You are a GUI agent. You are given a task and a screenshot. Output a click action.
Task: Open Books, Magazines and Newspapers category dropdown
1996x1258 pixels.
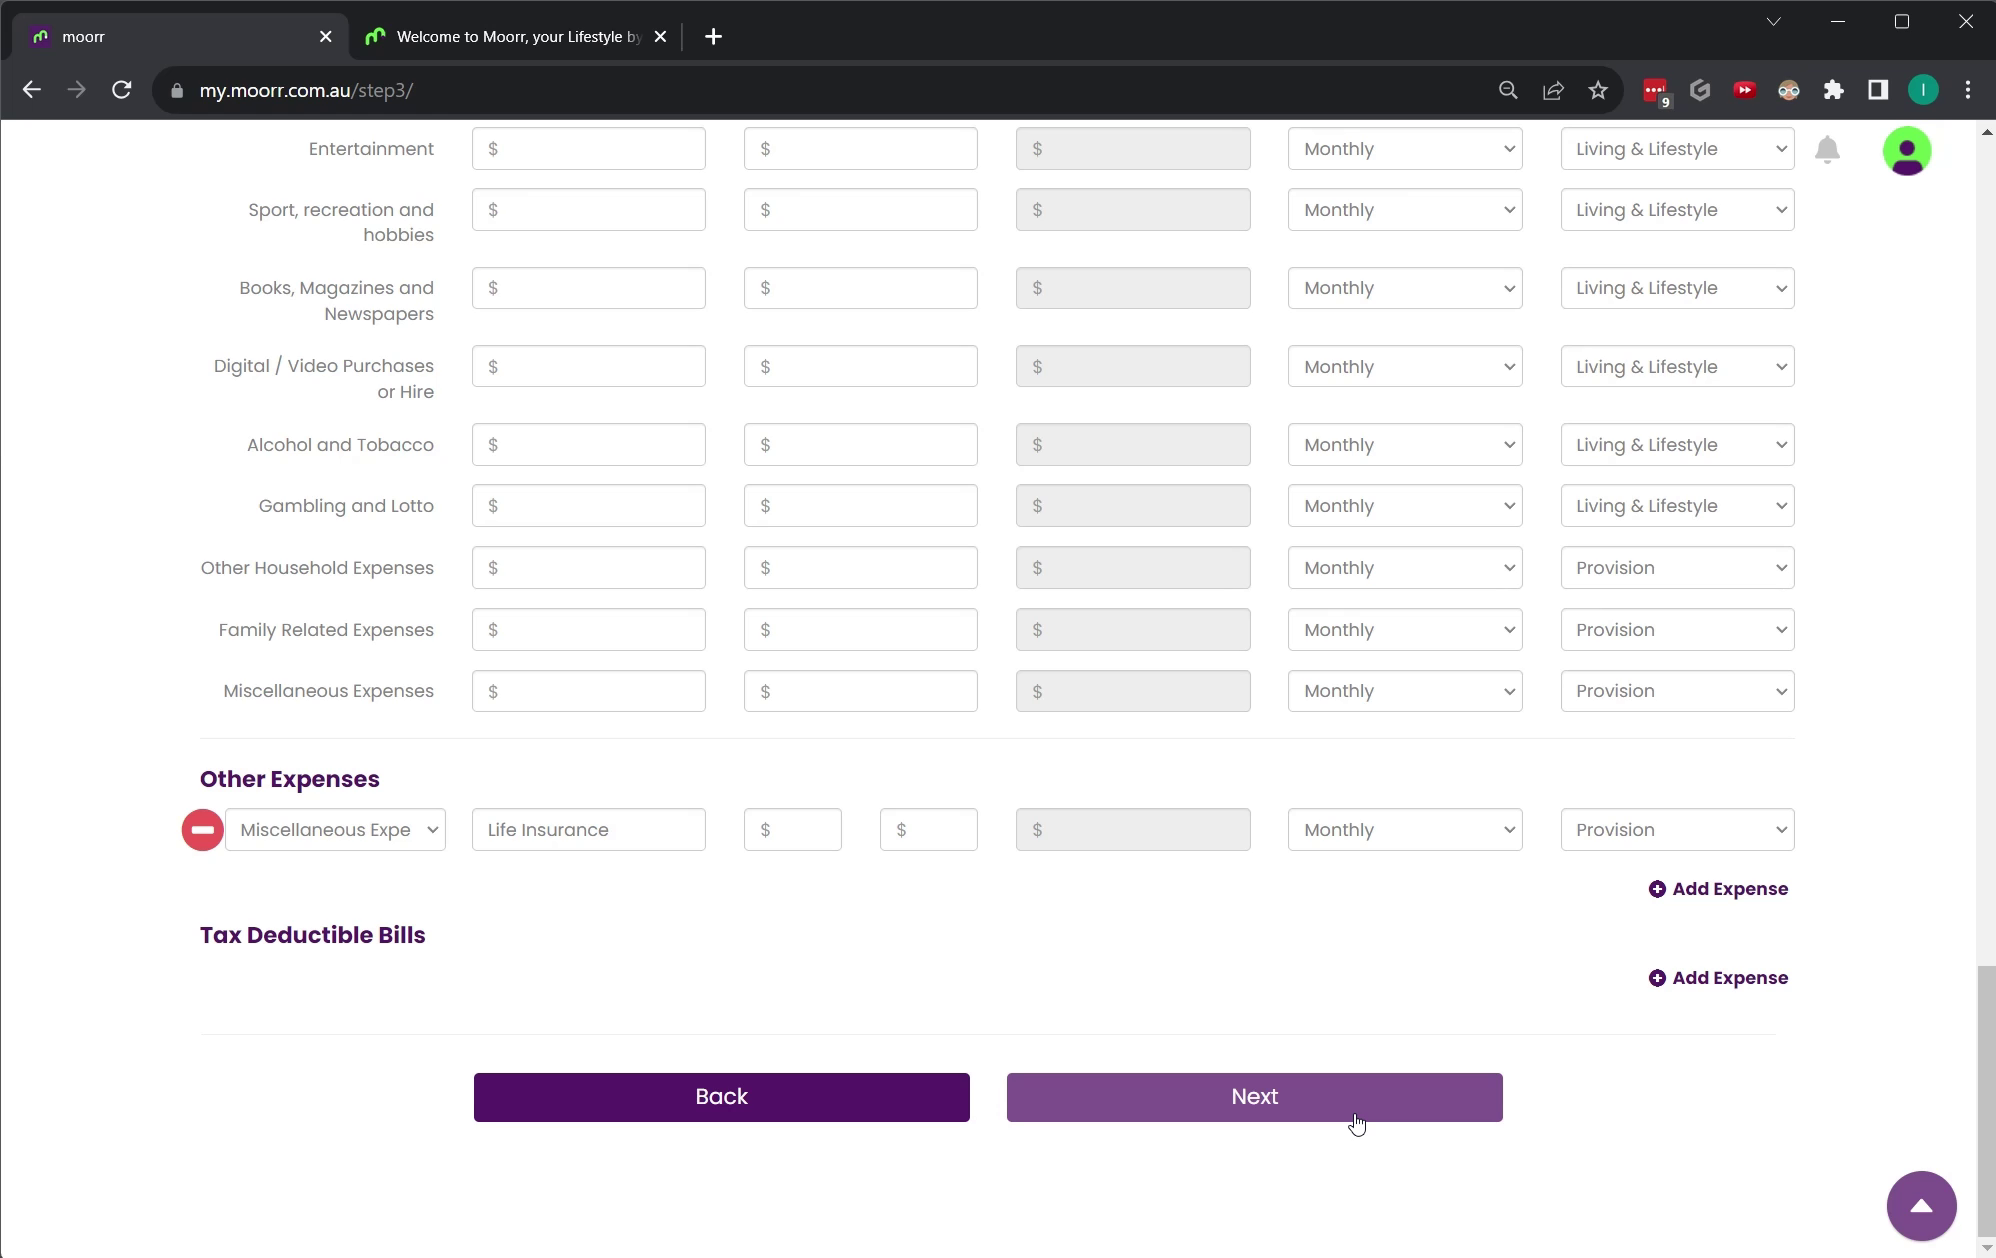pyautogui.click(x=1677, y=288)
